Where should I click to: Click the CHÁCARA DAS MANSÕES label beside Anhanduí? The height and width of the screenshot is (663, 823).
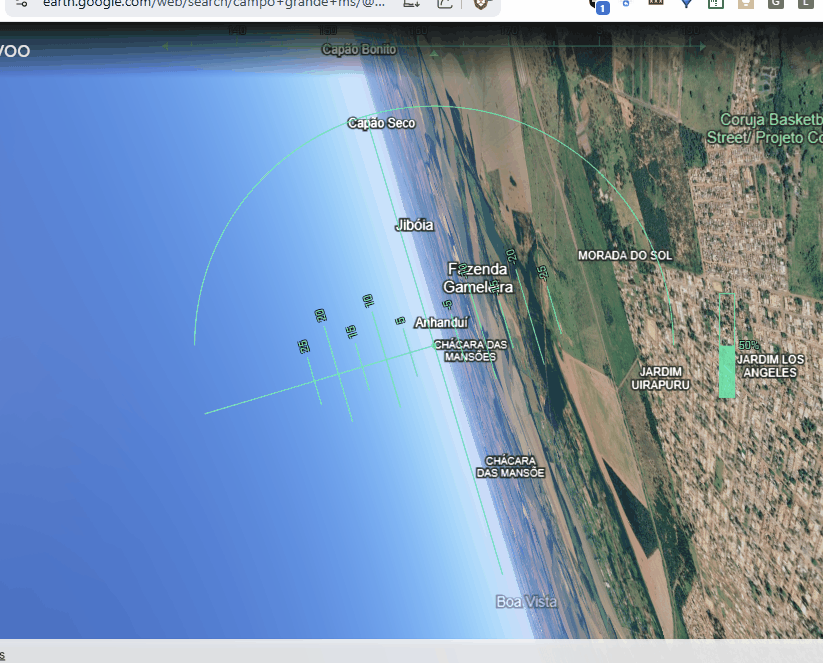click(x=471, y=351)
